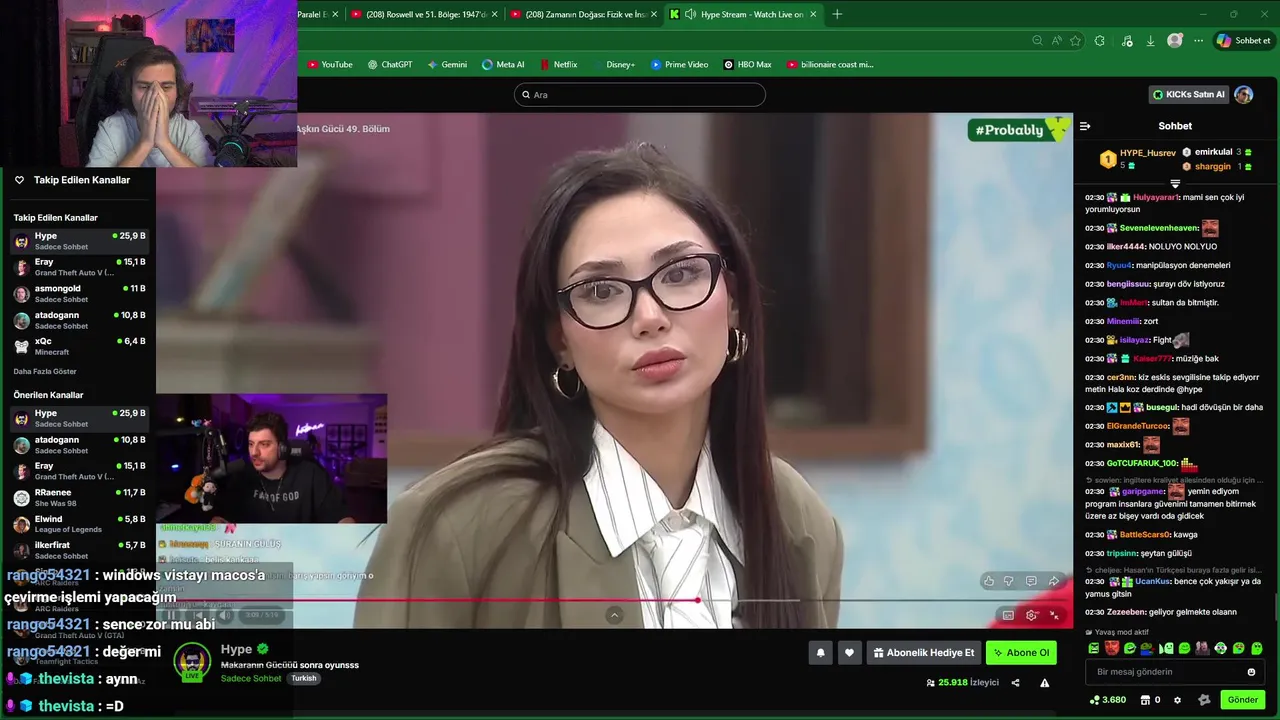This screenshot has height=720, width=1280.
Task: Click the Ara search field
Action: point(640,95)
